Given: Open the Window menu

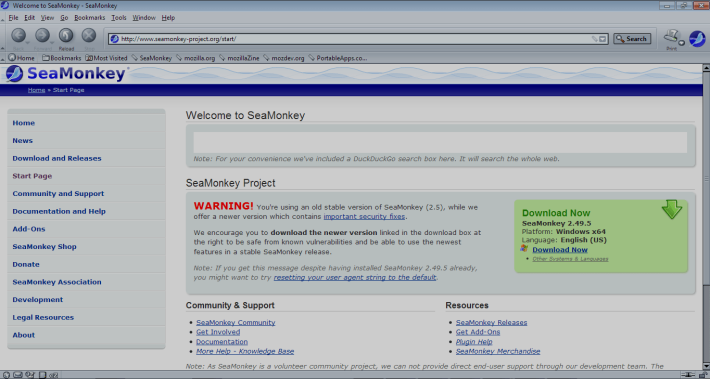Looking at the screenshot, I should tap(144, 18).
